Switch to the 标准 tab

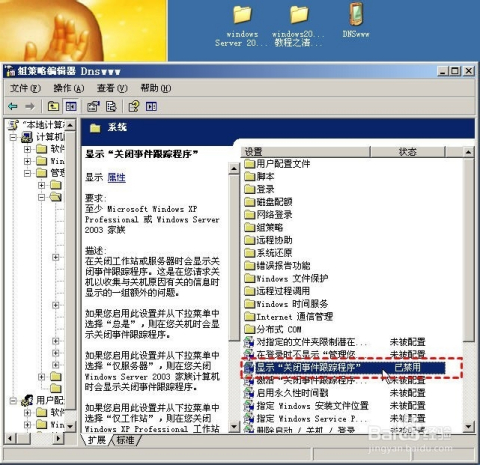(x=126, y=440)
